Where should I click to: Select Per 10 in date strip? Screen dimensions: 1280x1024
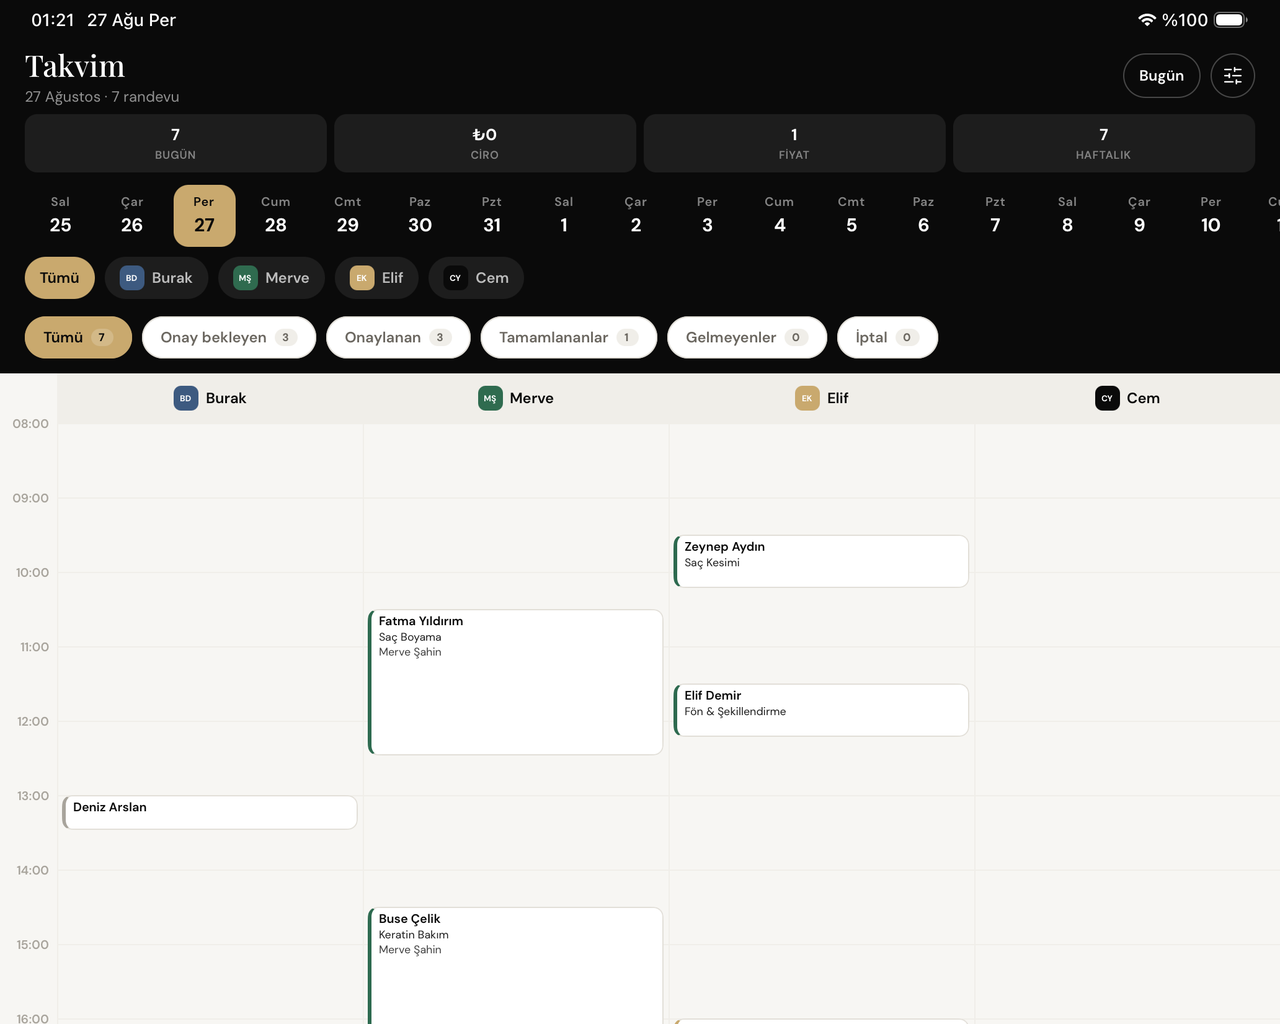click(1211, 216)
